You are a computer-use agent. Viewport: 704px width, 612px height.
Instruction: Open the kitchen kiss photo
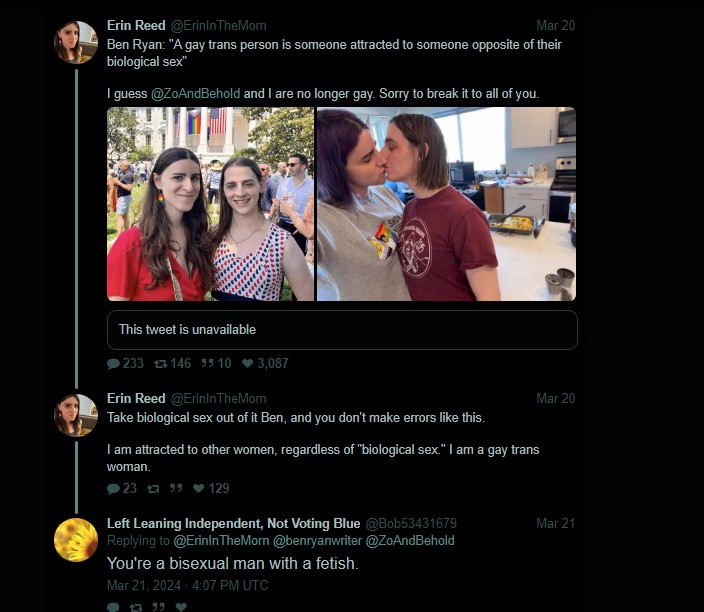click(446, 204)
